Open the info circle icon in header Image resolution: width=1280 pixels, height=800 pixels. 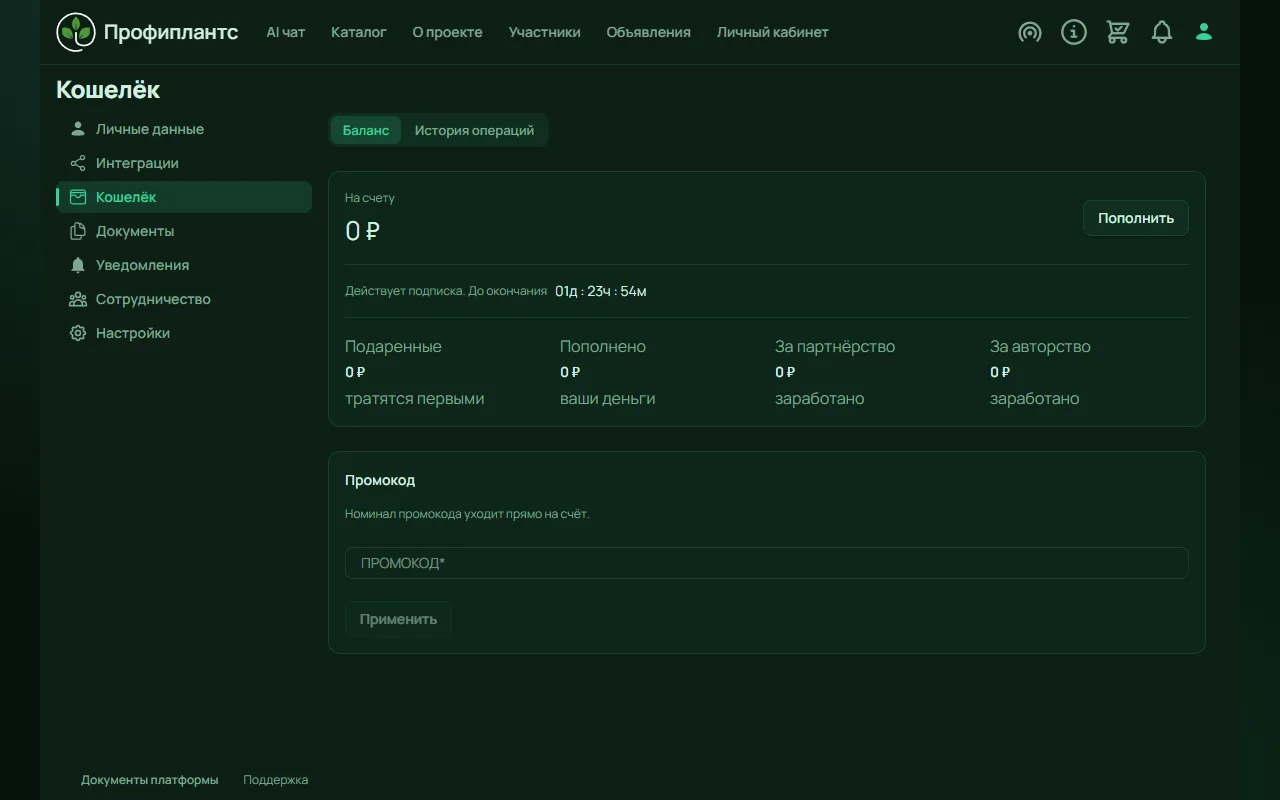coord(1074,32)
